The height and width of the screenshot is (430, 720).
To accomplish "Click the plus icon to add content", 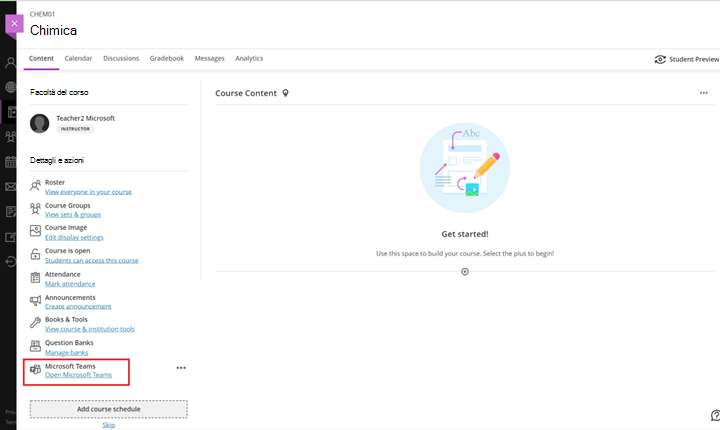I will click(x=465, y=272).
